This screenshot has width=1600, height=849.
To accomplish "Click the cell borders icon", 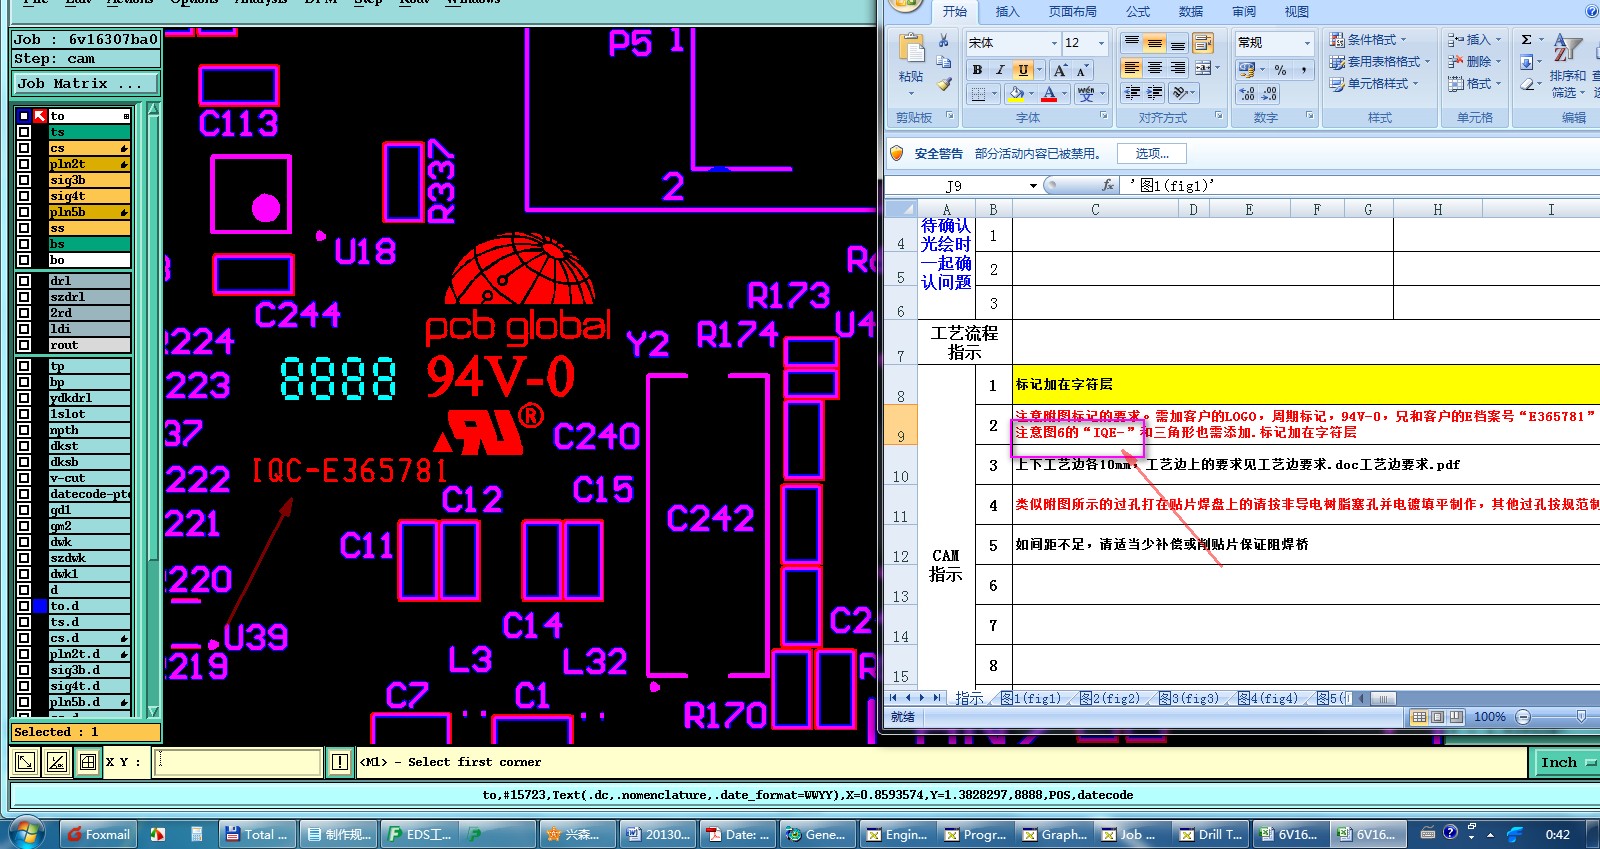I will 978,93.
